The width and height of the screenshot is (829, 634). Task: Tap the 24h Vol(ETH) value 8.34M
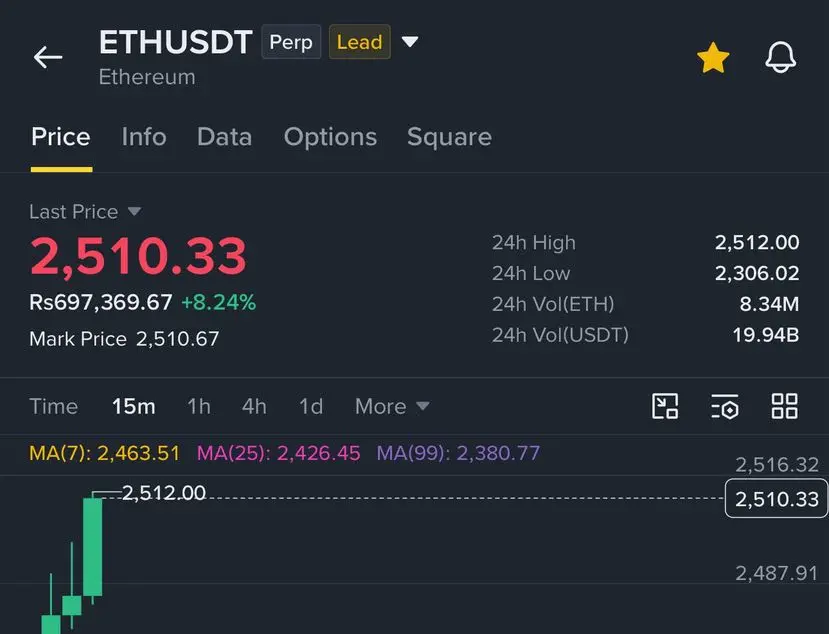coord(769,304)
